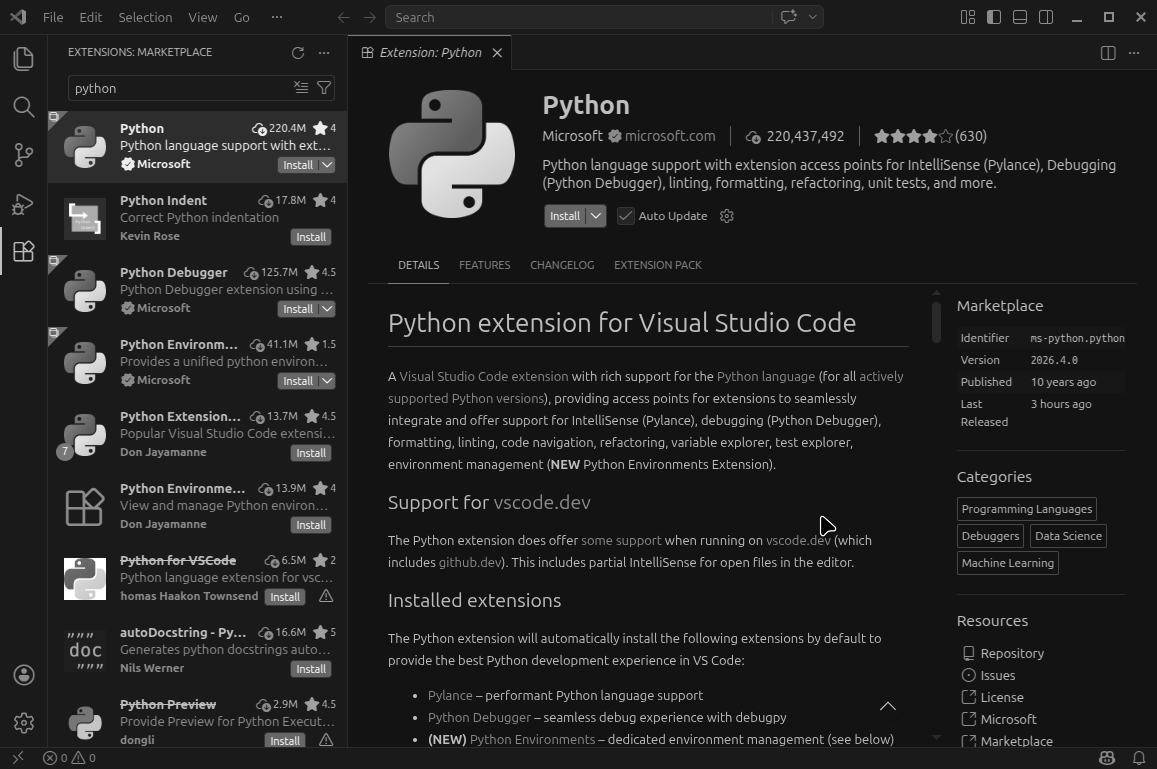
Task: Install autoDocstring extension
Action: click(x=311, y=669)
